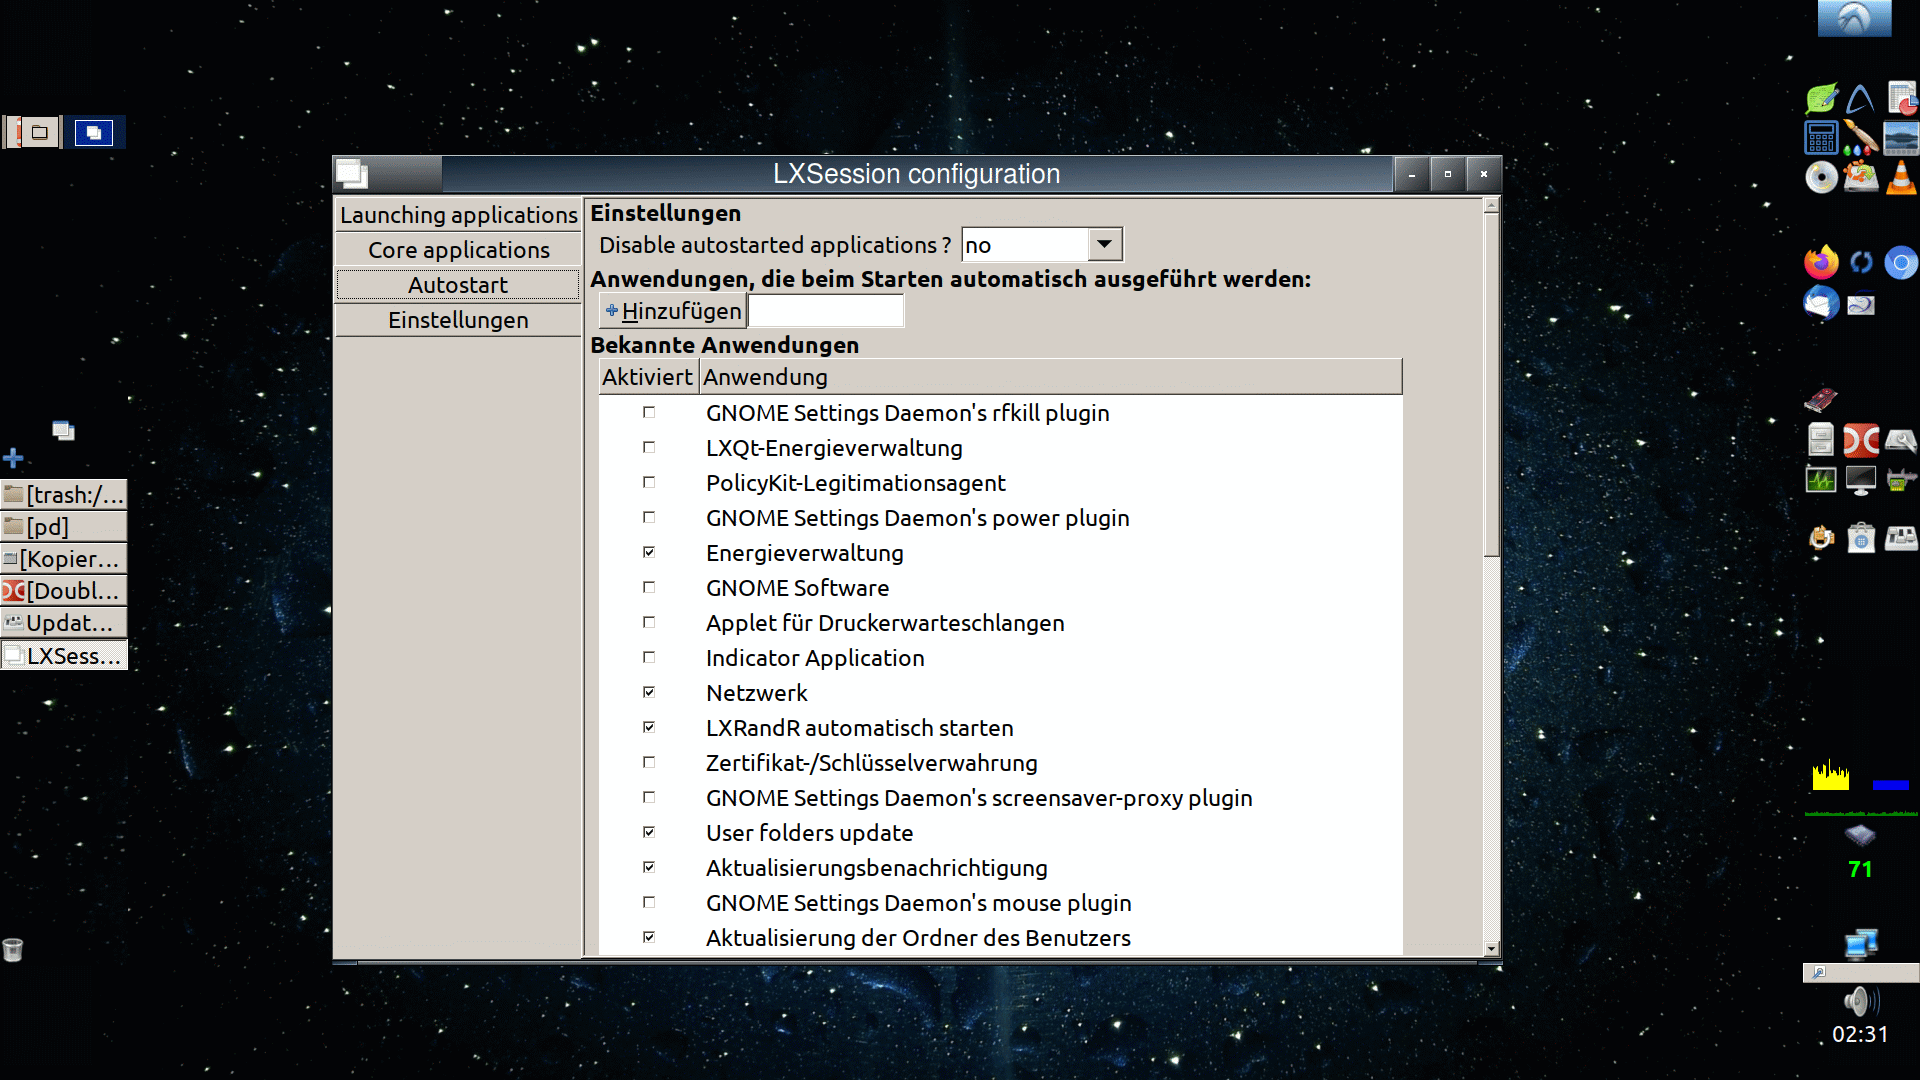Open the calculator launcher icon
The image size is (1920, 1080).
point(1821,138)
